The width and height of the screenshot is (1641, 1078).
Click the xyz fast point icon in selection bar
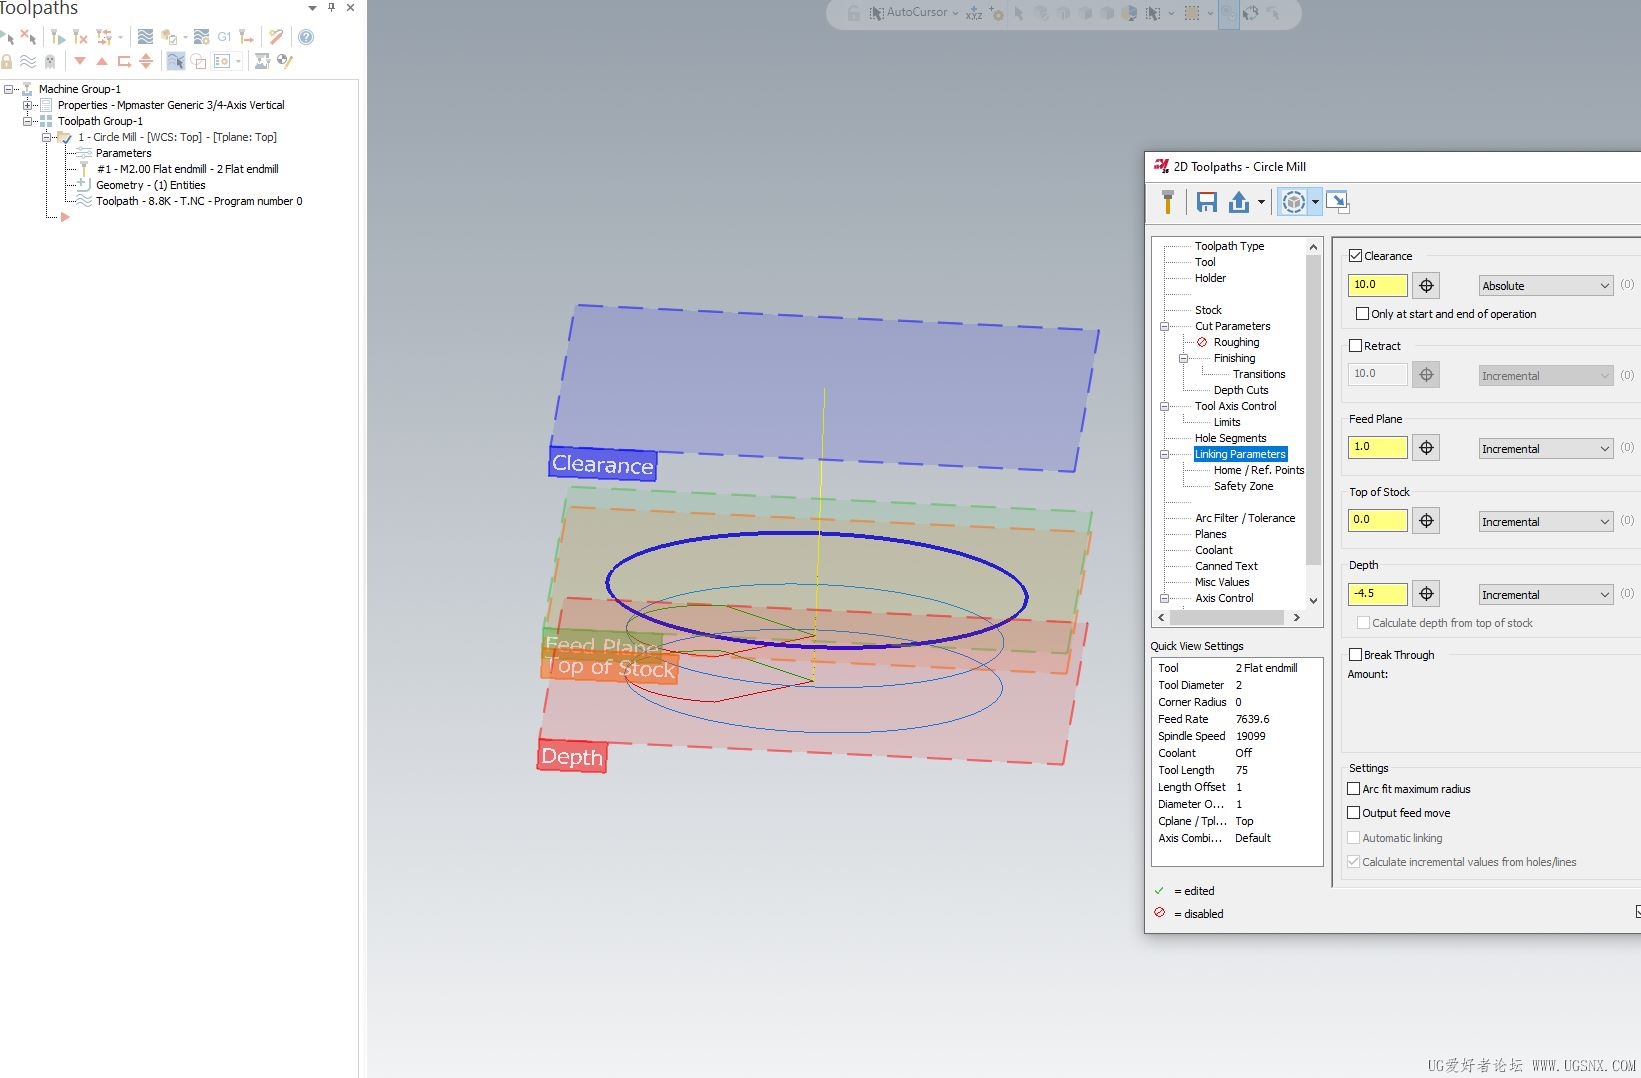pyautogui.click(x=973, y=14)
